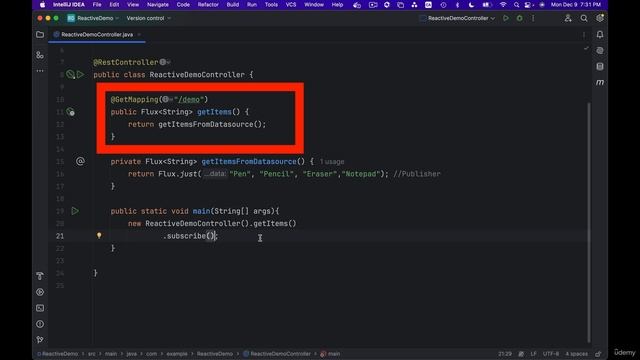Click the editor vertical scrollbar
Viewport: 640px width, 360px height.
tap(589, 222)
